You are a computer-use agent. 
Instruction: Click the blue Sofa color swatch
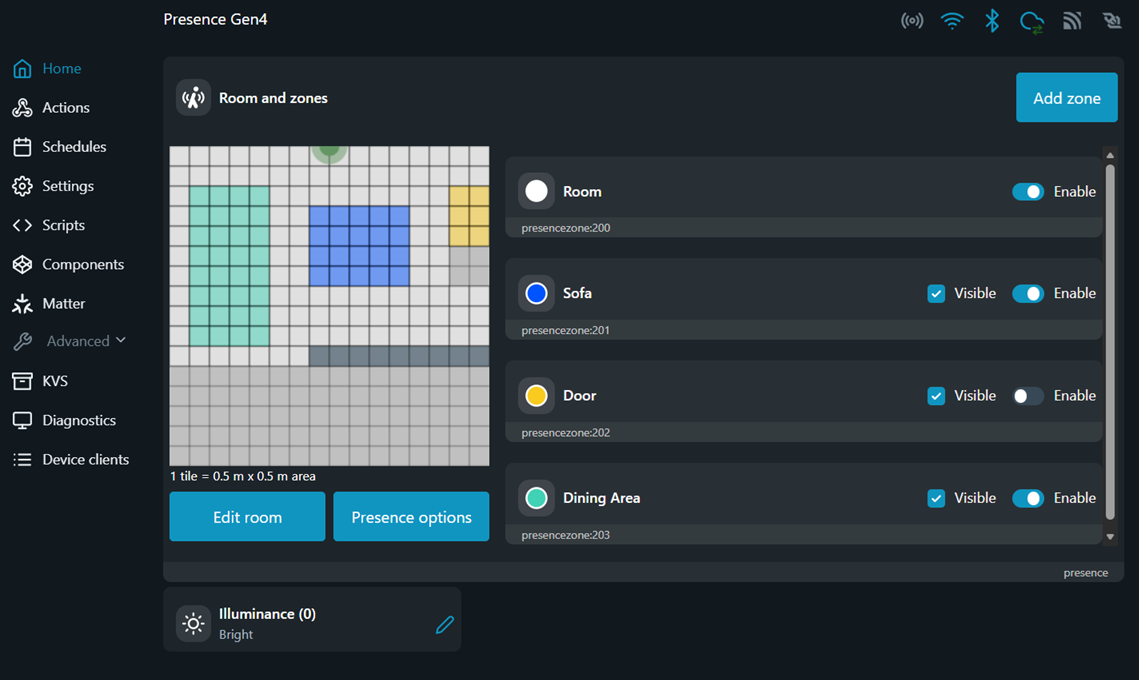(x=536, y=294)
